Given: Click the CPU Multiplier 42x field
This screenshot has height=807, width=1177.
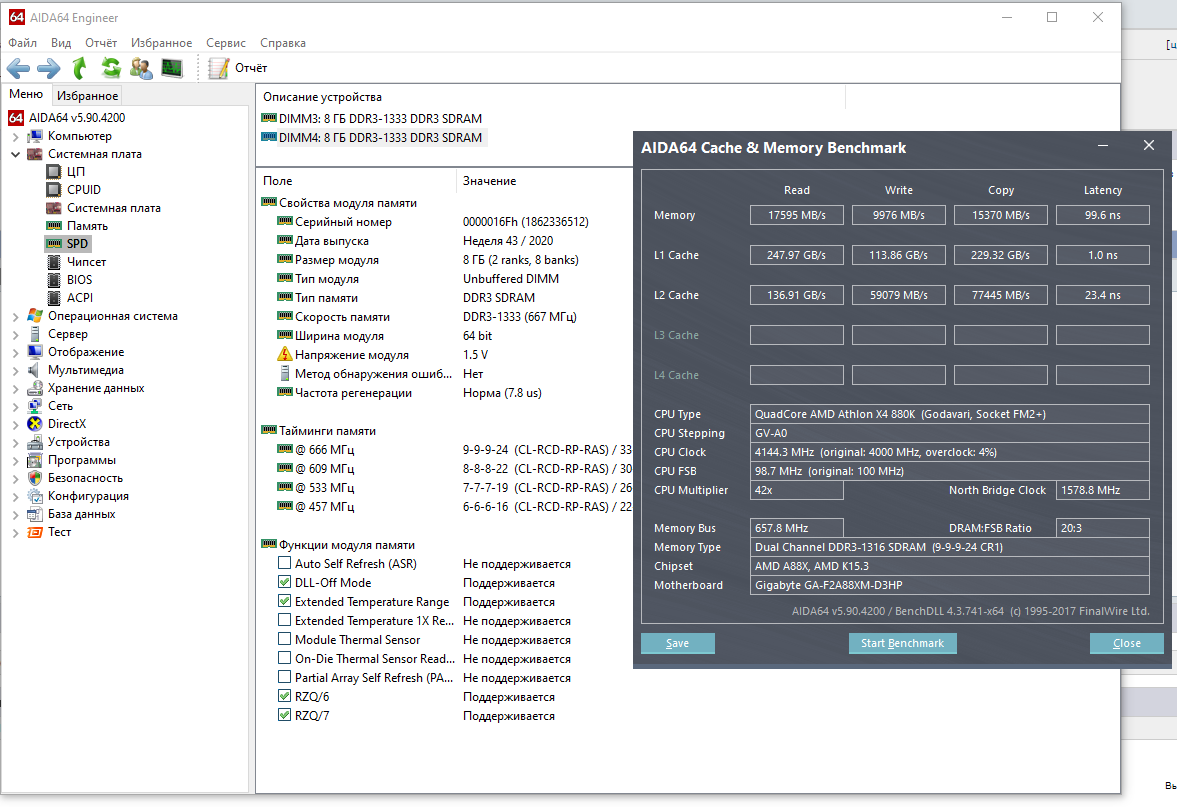Looking at the screenshot, I should click(x=796, y=490).
